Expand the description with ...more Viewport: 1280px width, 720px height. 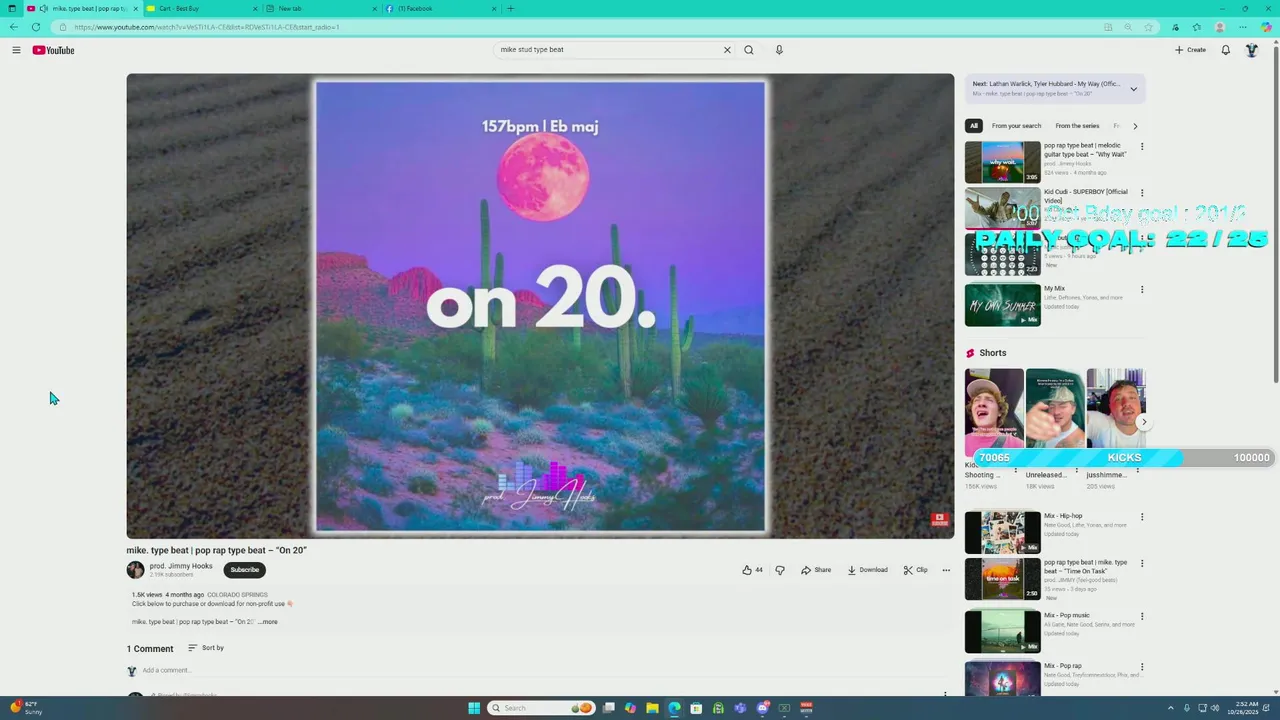coord(268,622)
